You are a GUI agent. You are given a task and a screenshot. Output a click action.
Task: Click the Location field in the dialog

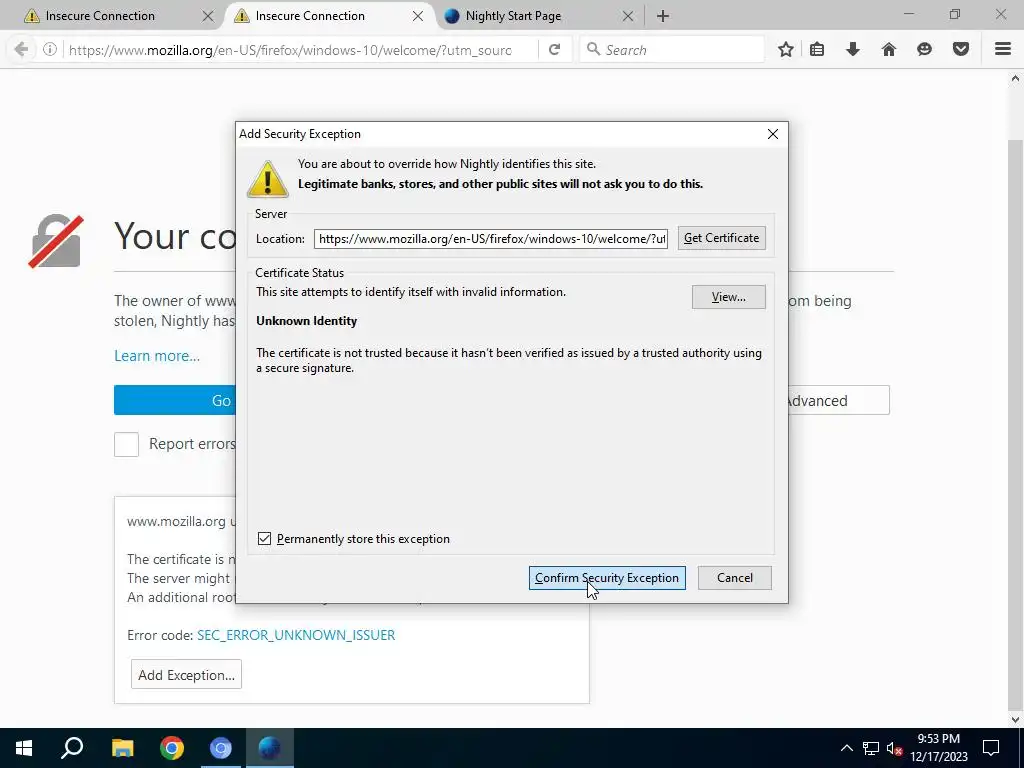click(490, 239)
